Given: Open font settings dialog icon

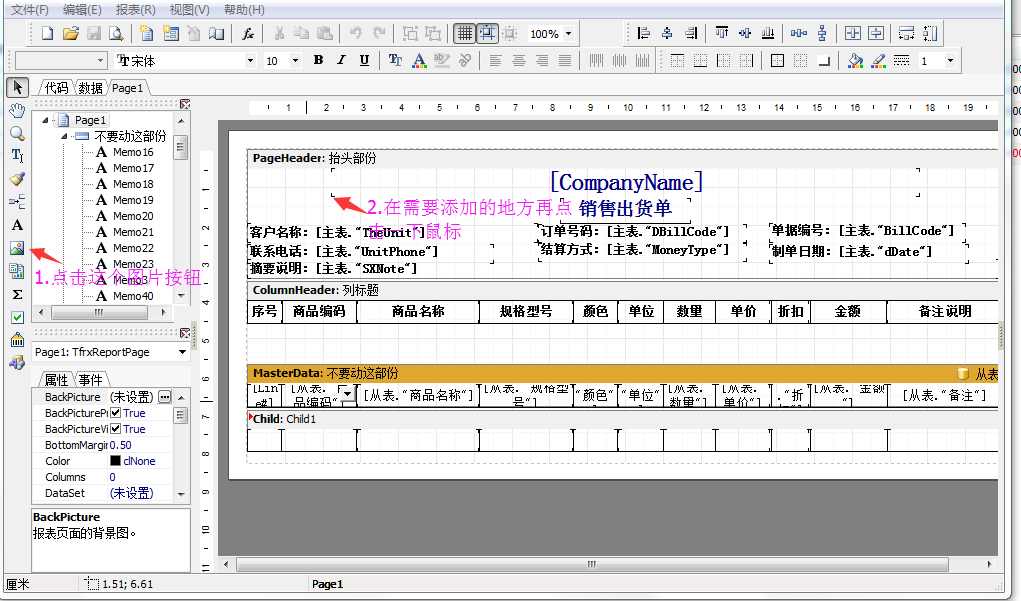Looking at the screenshot, I should point(395,60).
